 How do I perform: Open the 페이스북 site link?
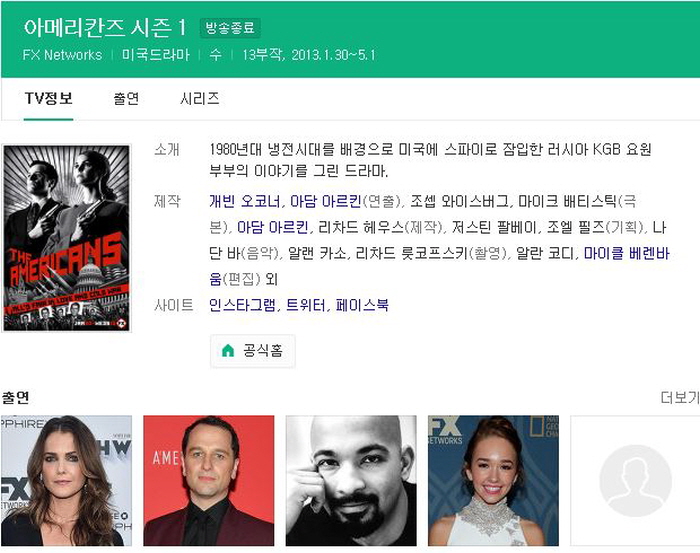click(x=362, y=305)
